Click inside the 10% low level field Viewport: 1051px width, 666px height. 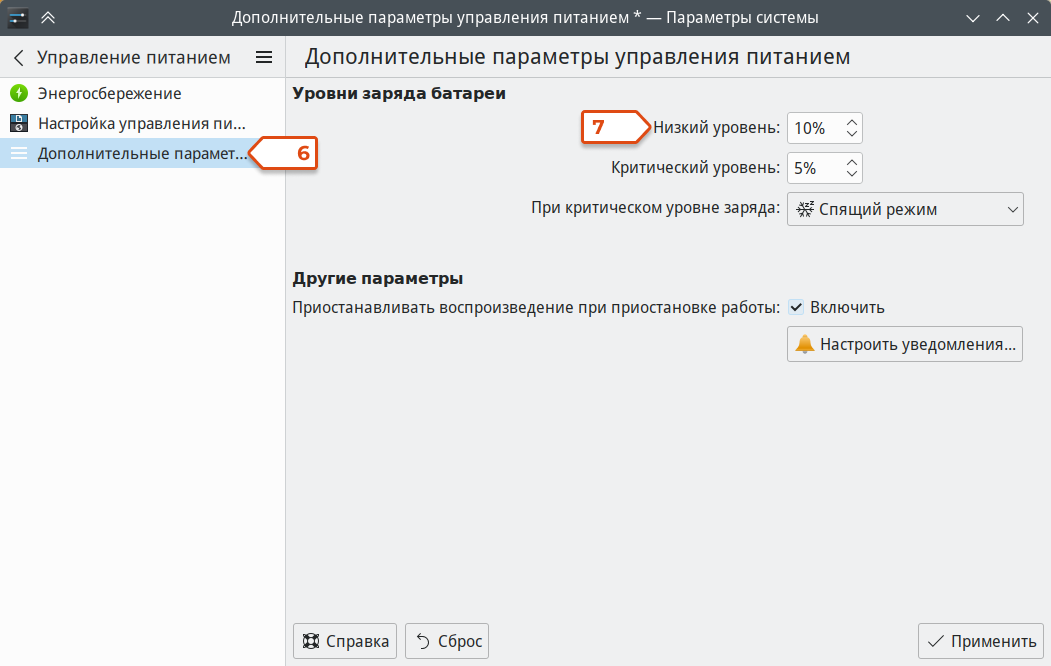point(814,128)
